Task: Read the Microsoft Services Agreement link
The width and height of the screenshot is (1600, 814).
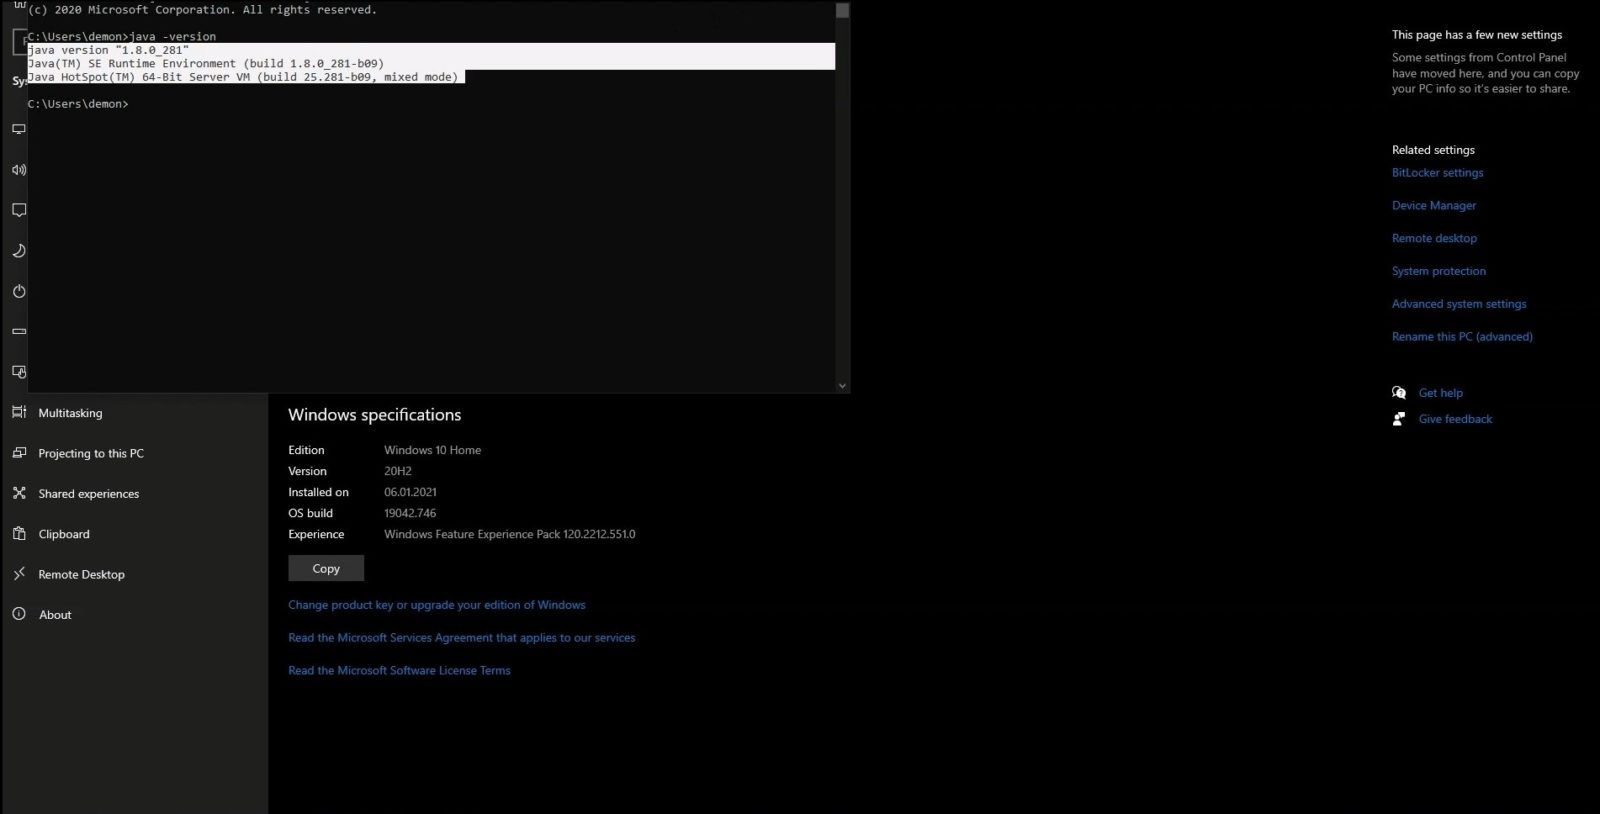Action: click(462, 638)
